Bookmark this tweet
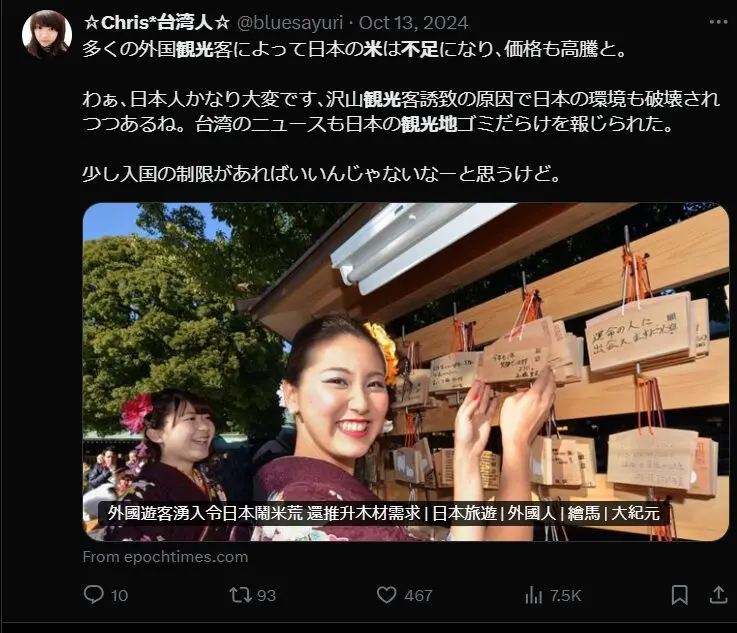Viewport: 737px width, 633px height. 680,595
